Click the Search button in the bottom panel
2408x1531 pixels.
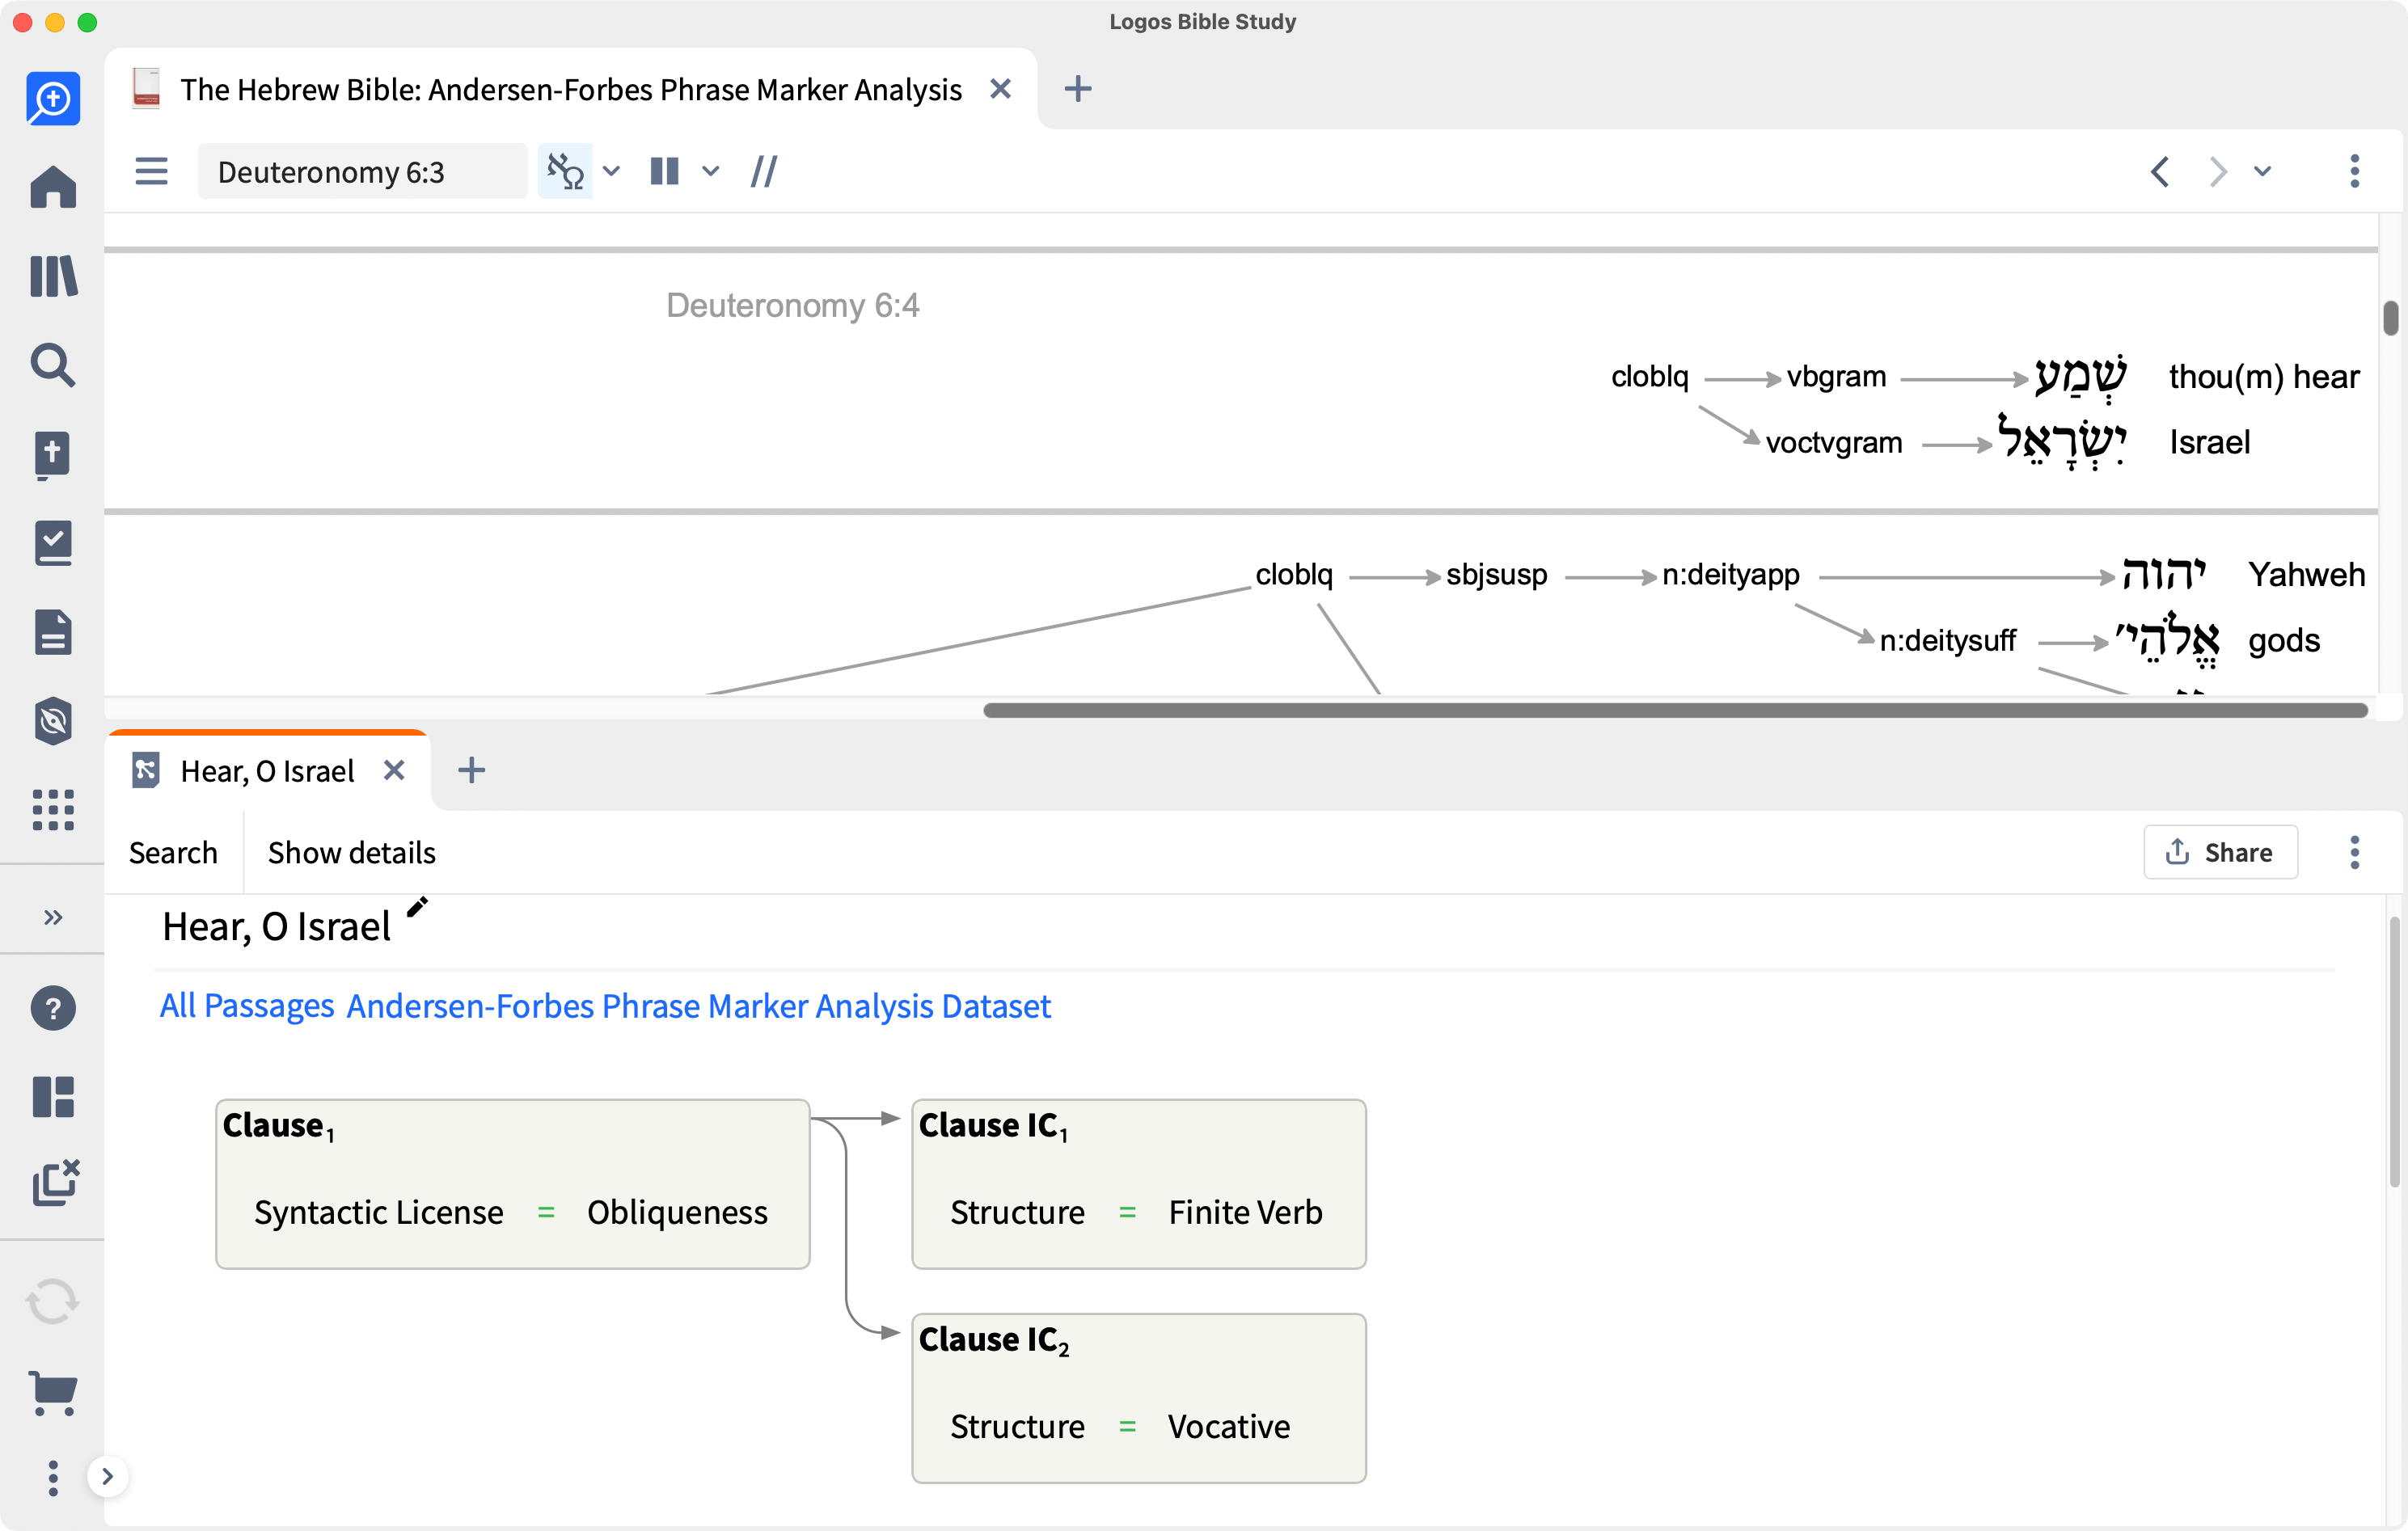tap(173, 853)
